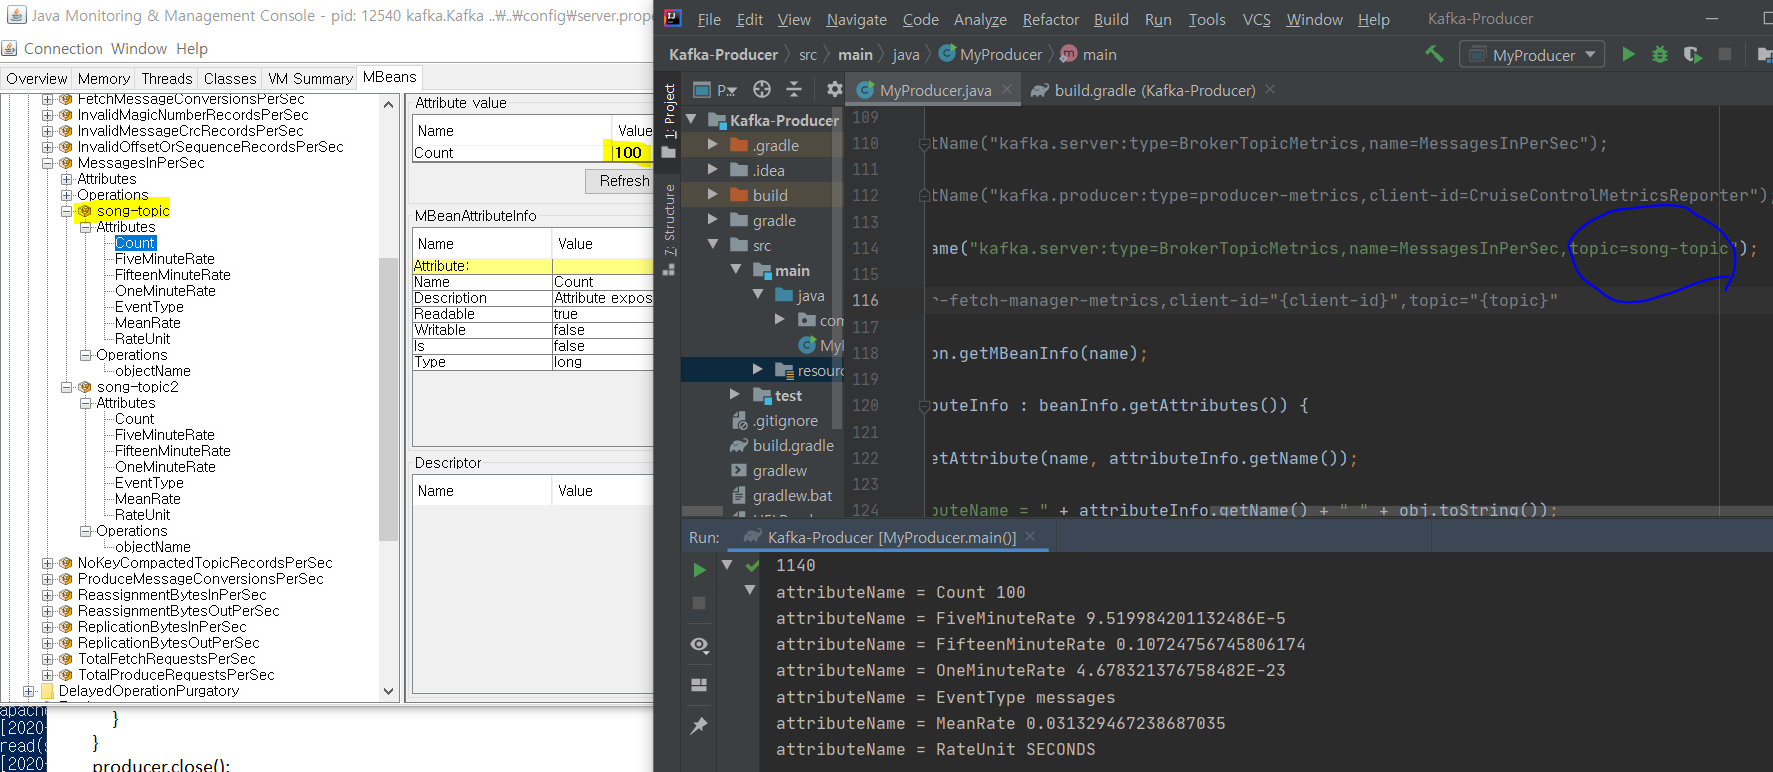The image size is (1773, 772).
Task: Click the Run with Coverage icon
Action: 1692,54
